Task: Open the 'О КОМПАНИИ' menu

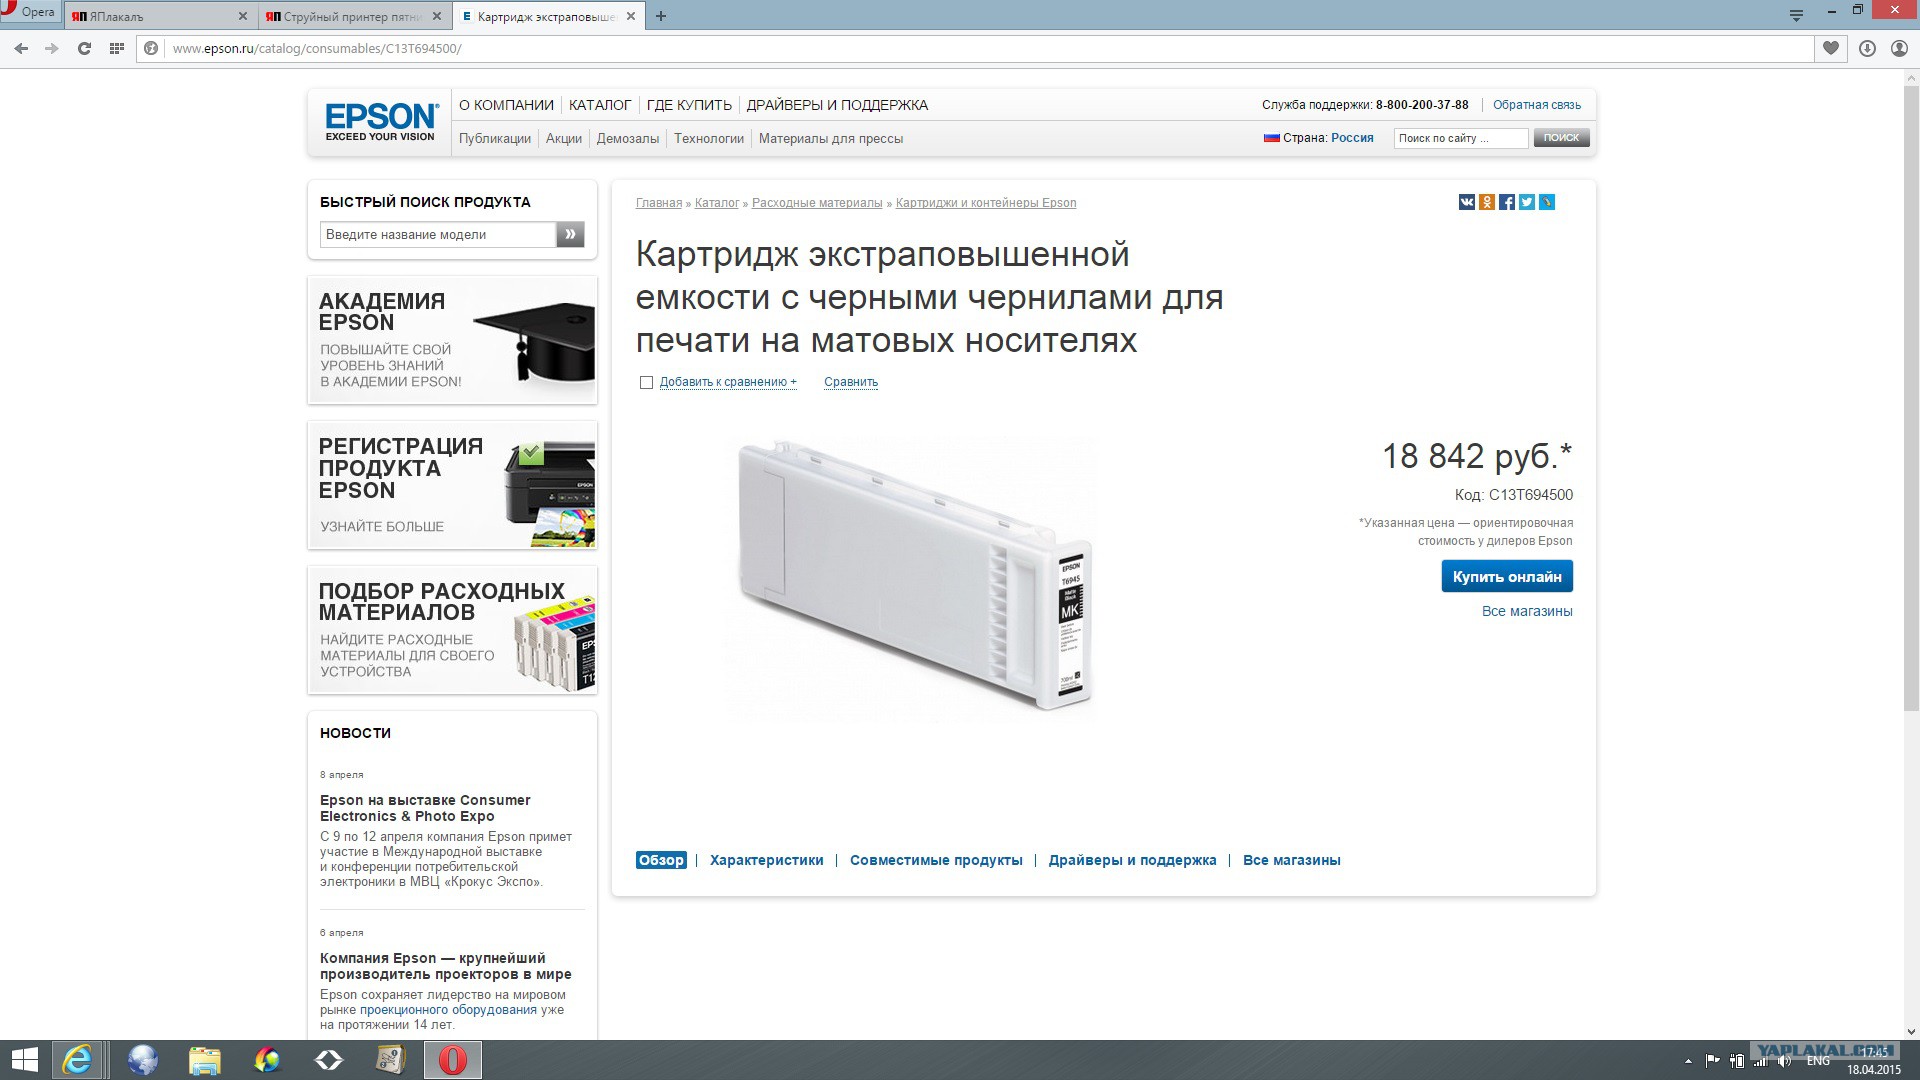Action: coord(506,105)
